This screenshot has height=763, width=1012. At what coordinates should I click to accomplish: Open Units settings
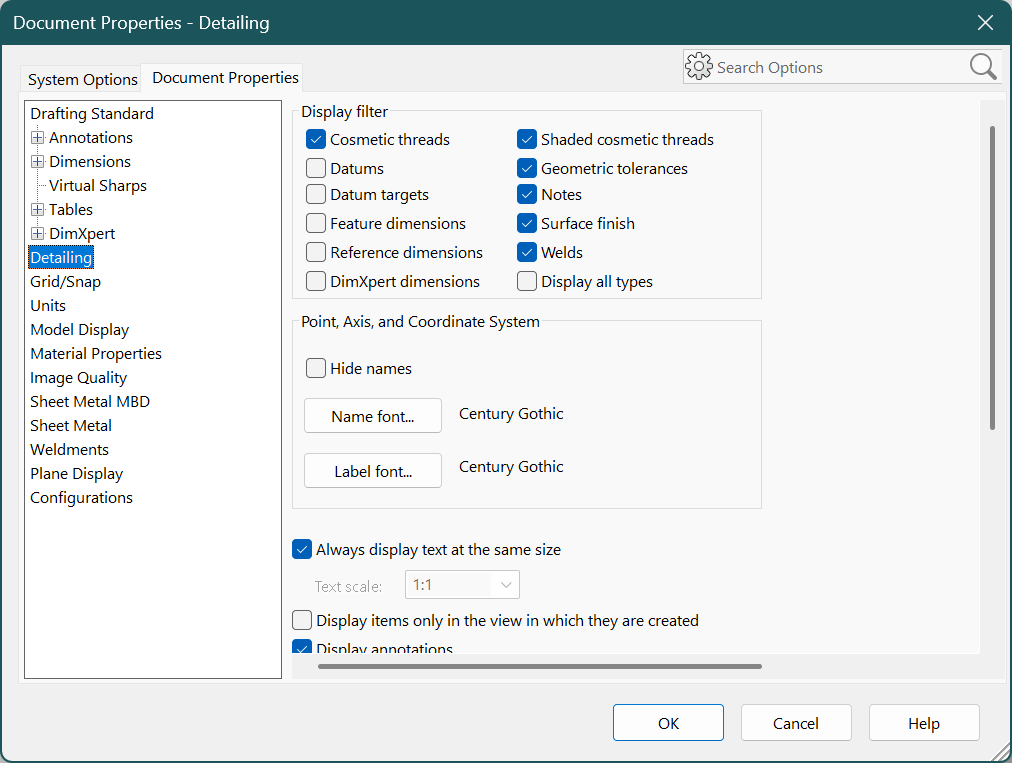48,305
